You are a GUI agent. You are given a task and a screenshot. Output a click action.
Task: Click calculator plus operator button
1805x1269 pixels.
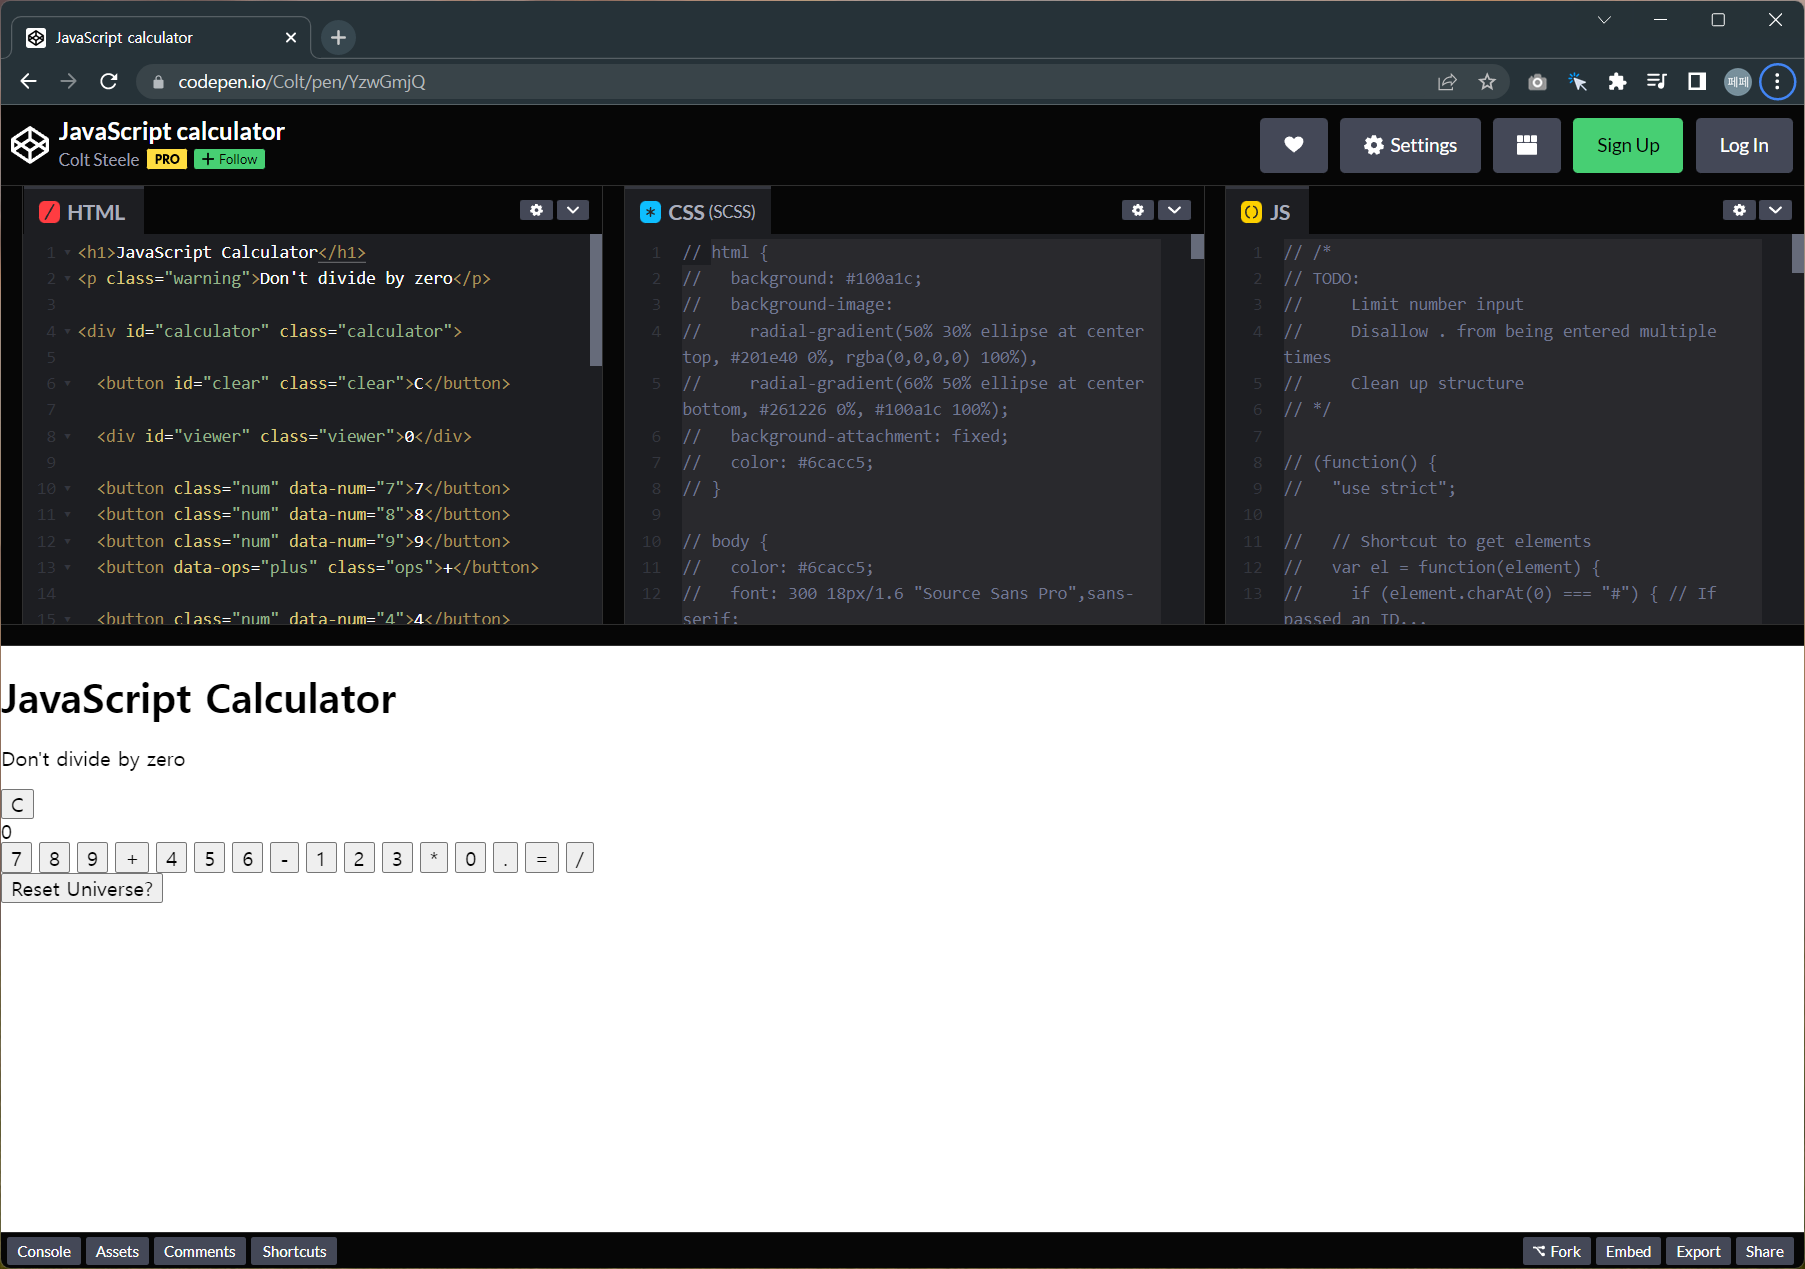(132, 858)
